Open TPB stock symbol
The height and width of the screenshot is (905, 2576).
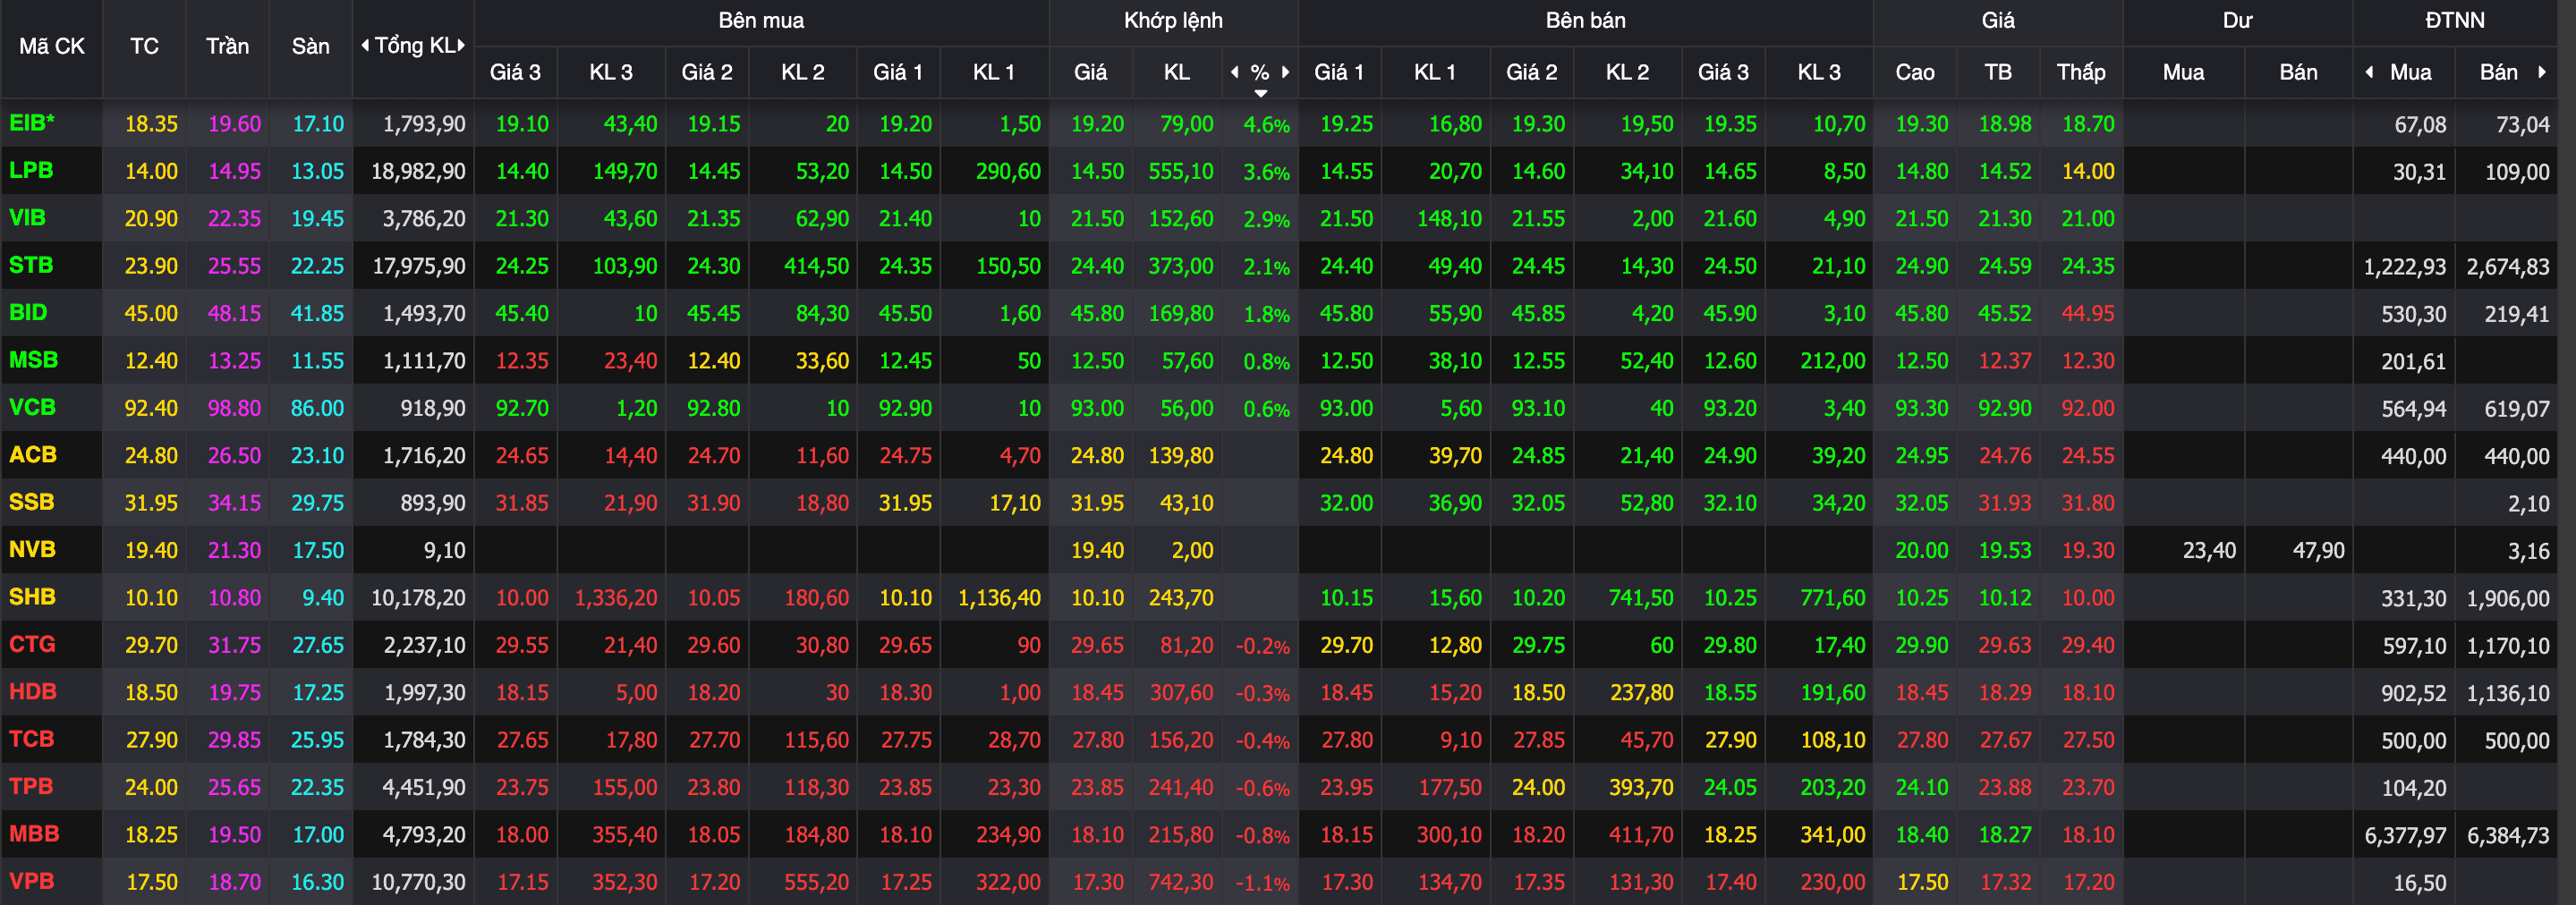pos(31,786)
